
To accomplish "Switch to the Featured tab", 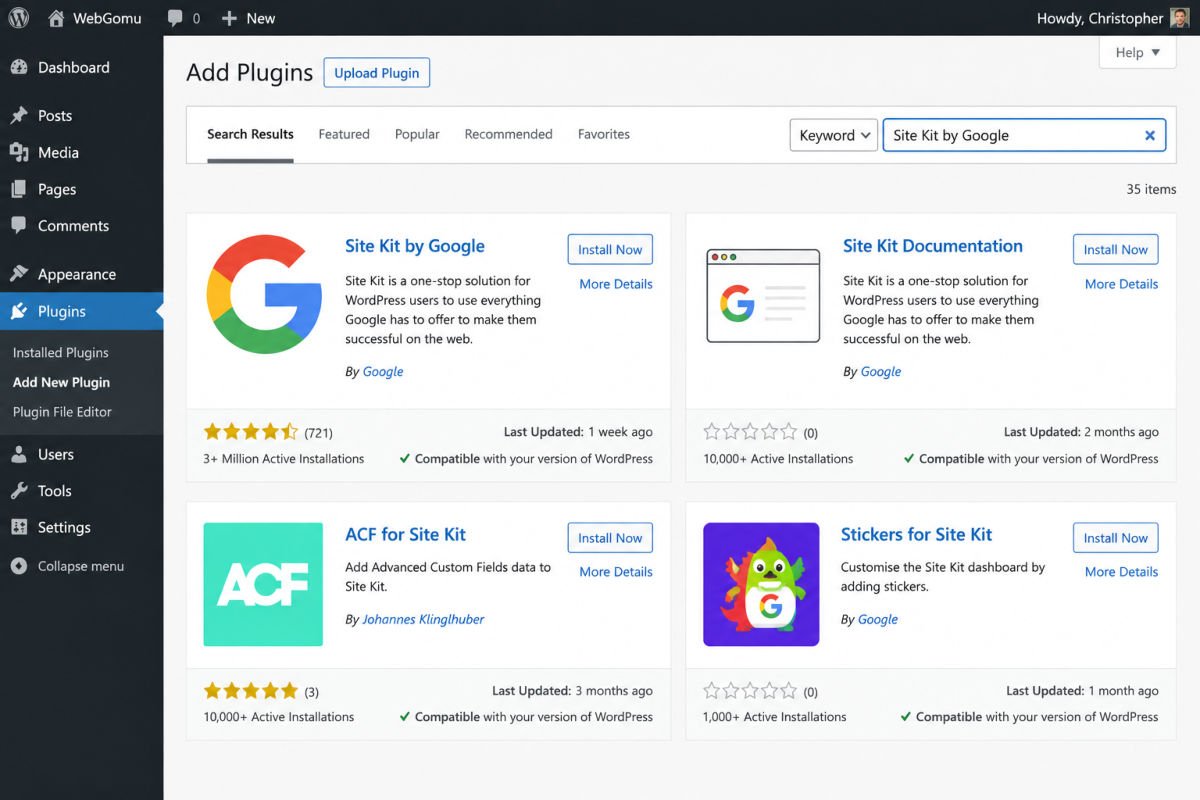I will [x=344, y=134].
